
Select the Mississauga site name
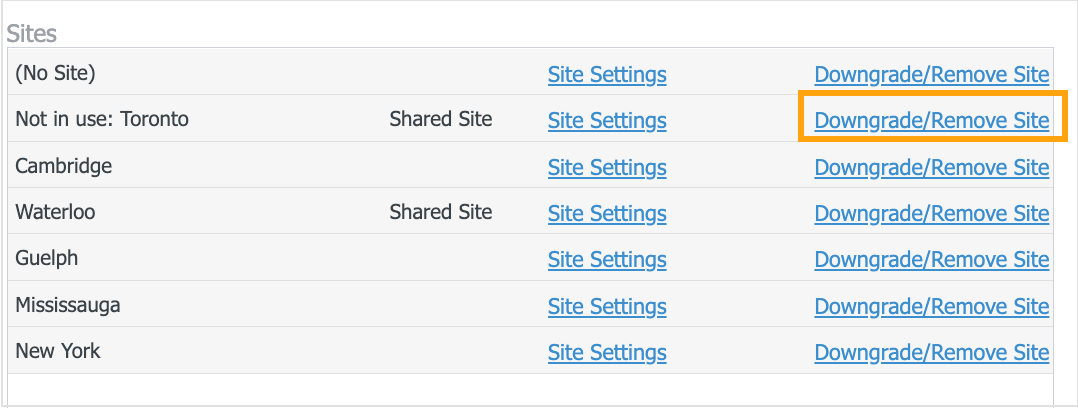point(68,305)
